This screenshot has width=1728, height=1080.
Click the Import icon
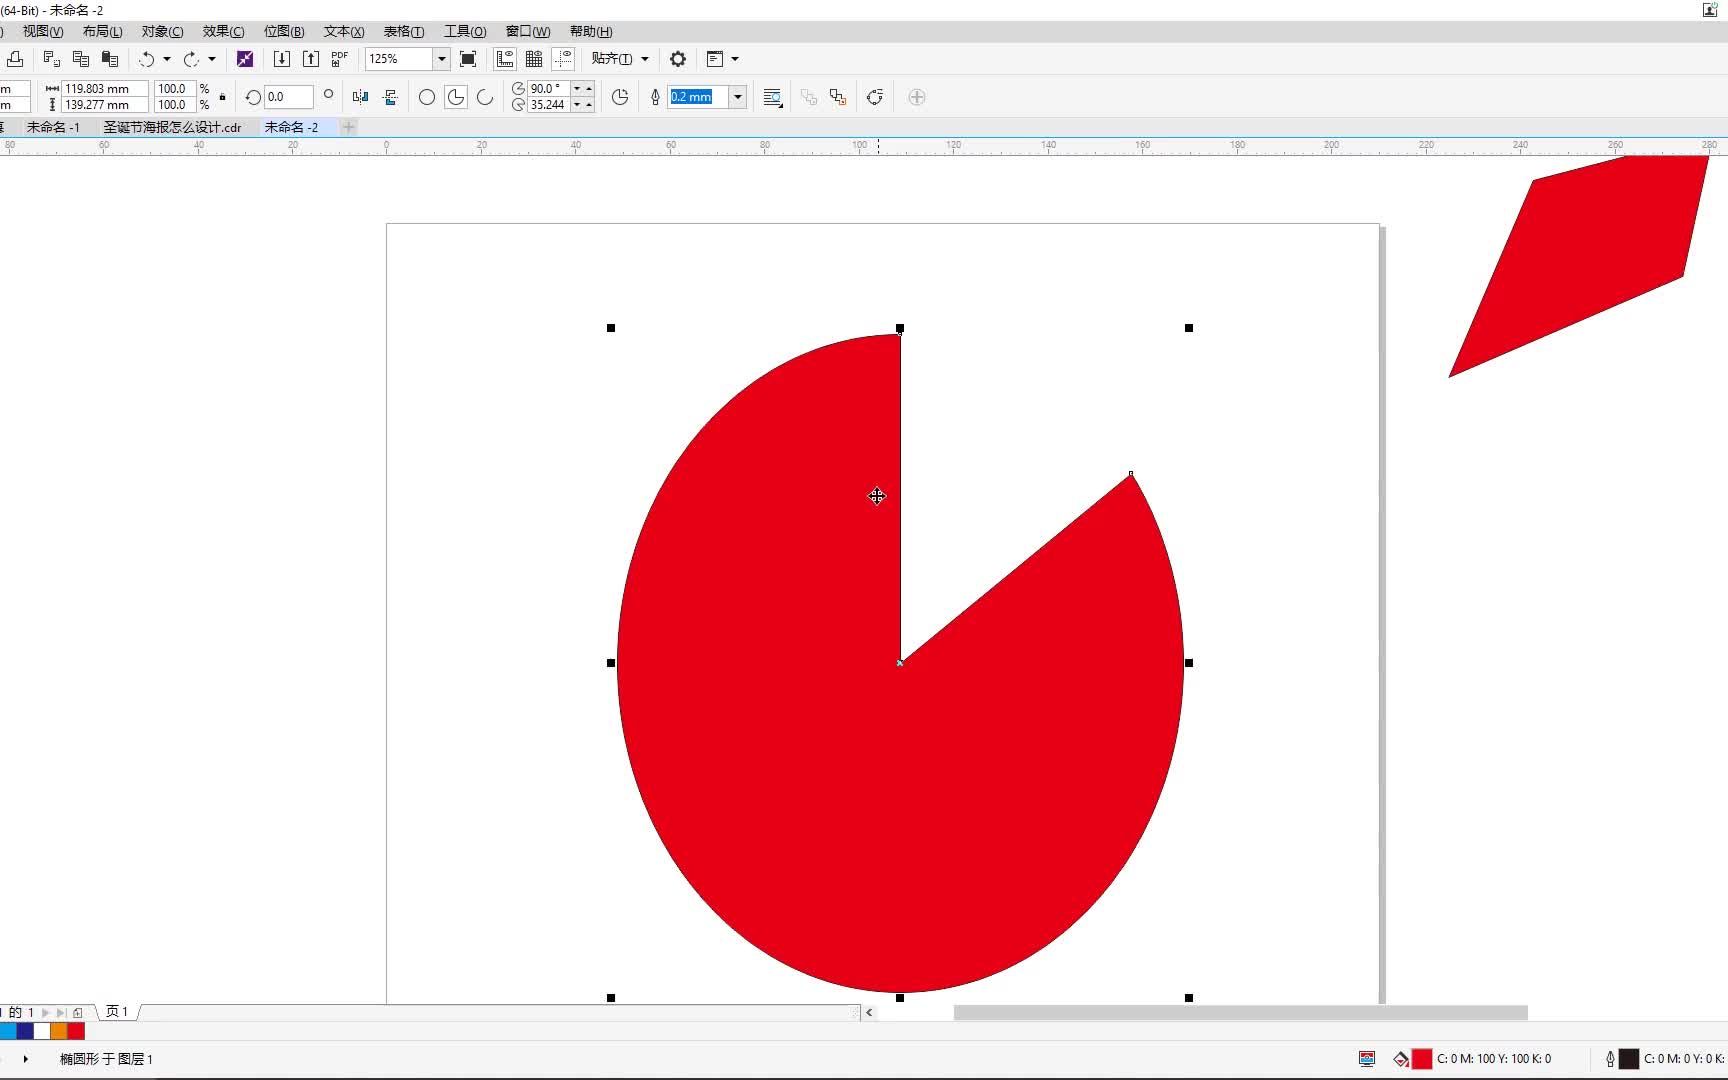pos(282,59)
